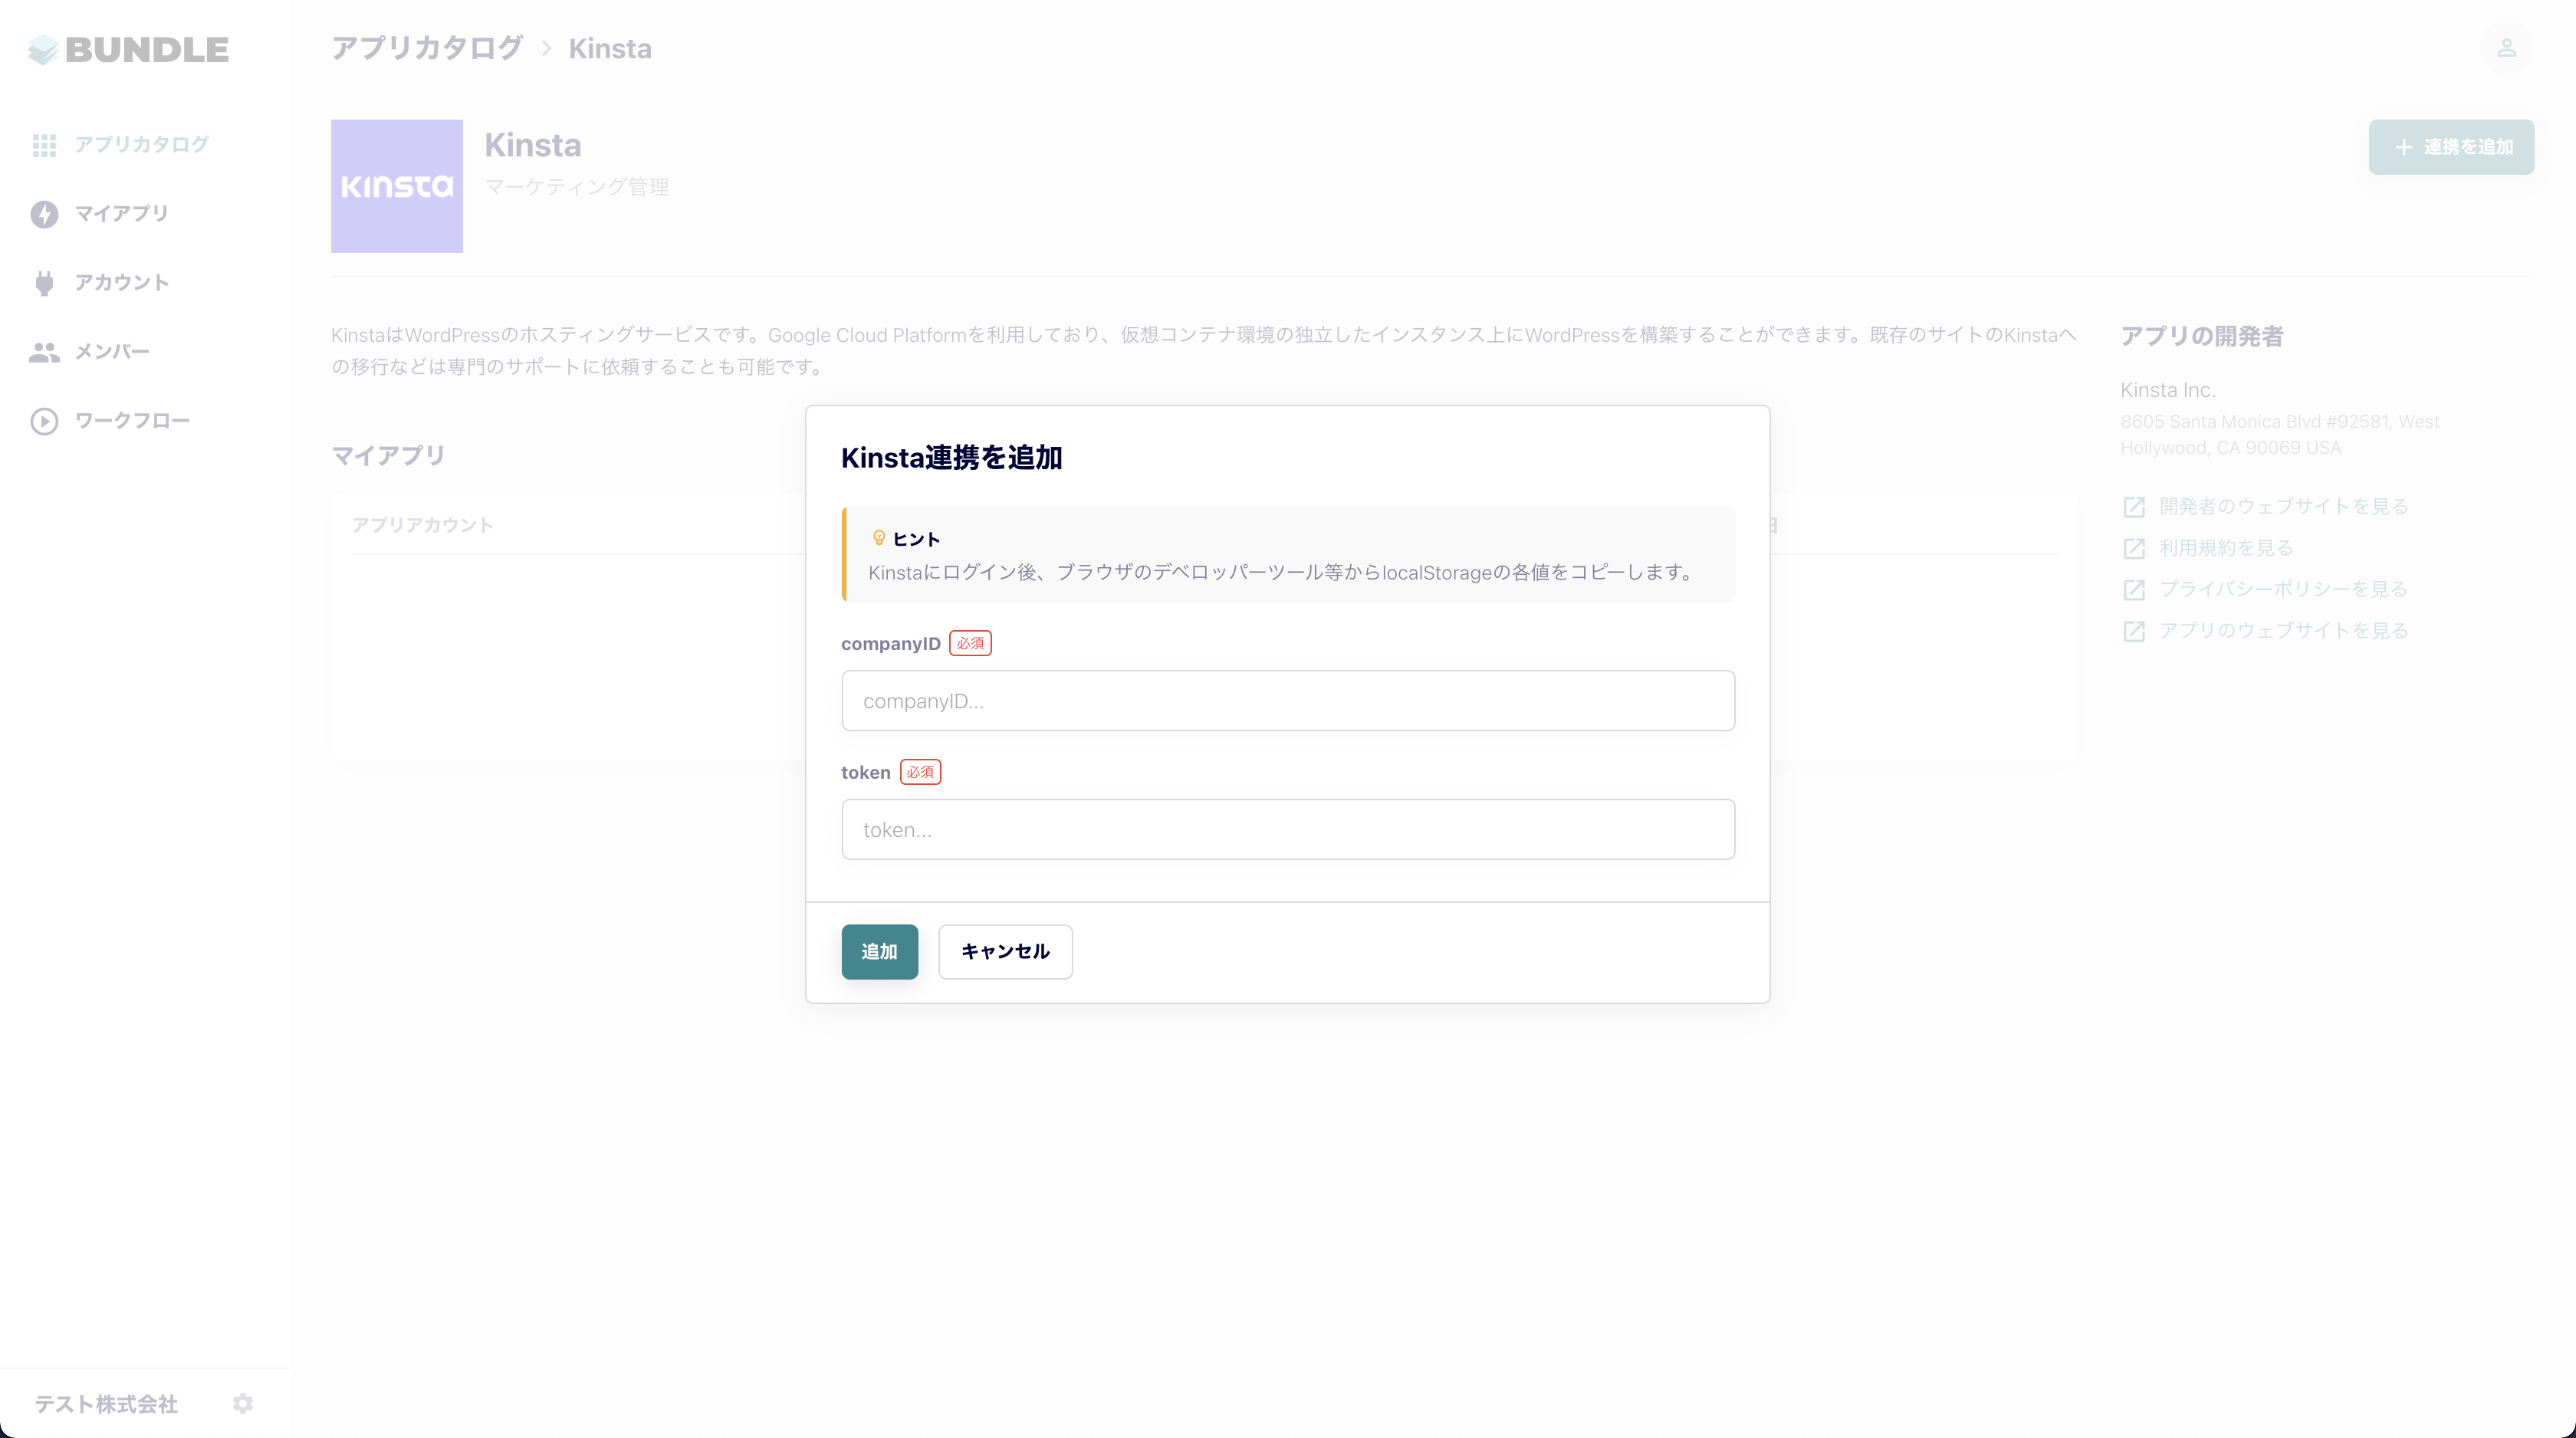Click the Kinsta logo thumbnail

[x=397, y=186]
